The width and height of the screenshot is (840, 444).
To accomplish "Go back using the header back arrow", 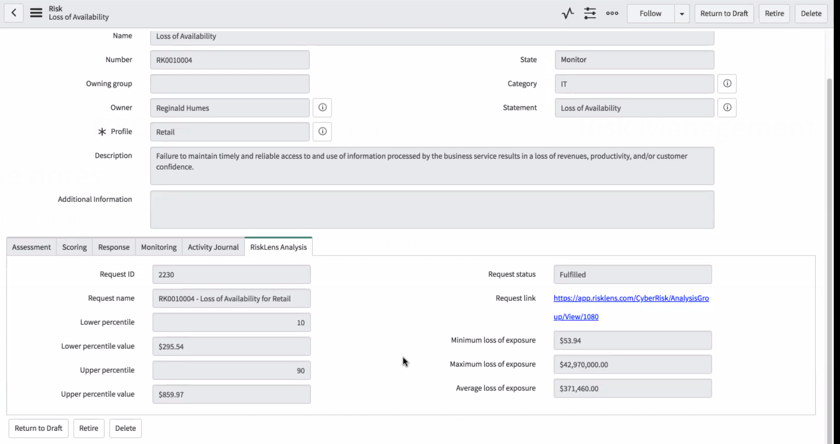I will point(14,13).
